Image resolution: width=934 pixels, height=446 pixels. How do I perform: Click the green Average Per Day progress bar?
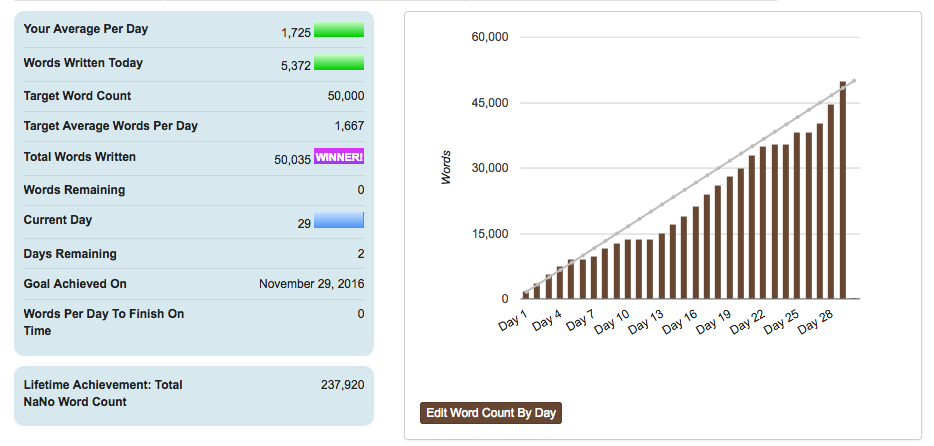click(x=339, y=30)
